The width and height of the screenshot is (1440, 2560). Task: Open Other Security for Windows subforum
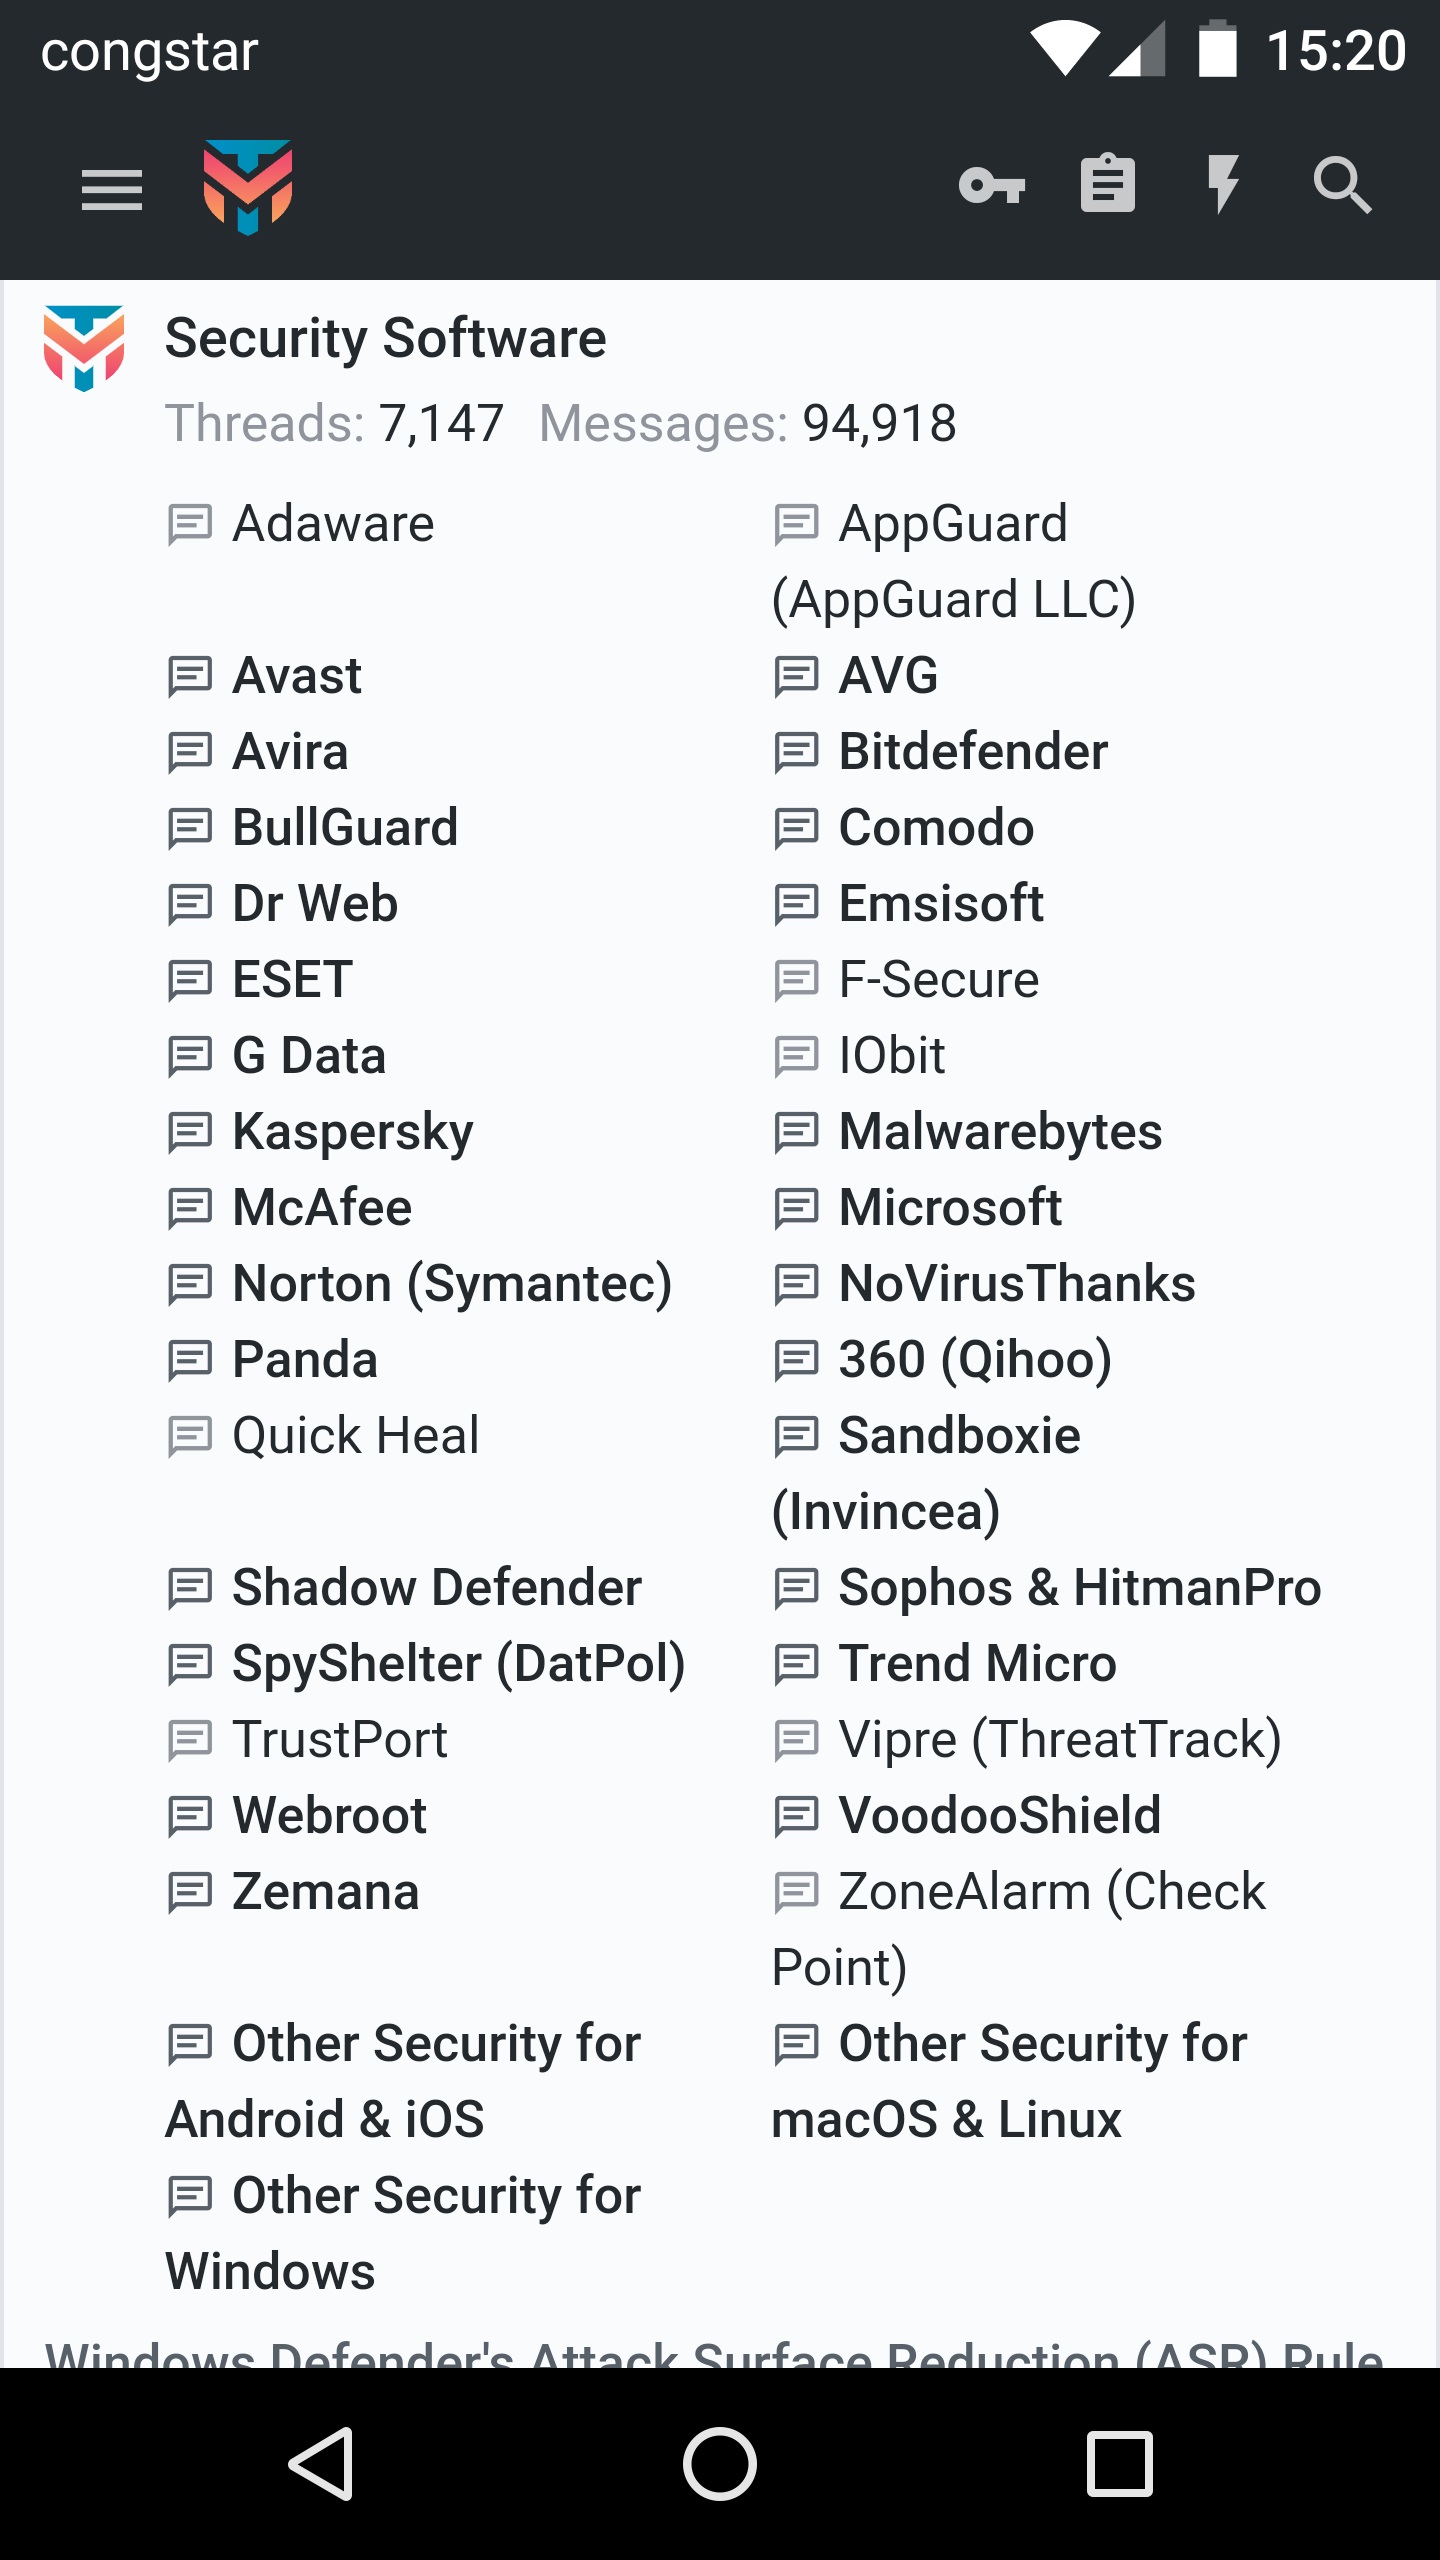pyautogui.click(x=403, y=2233)
